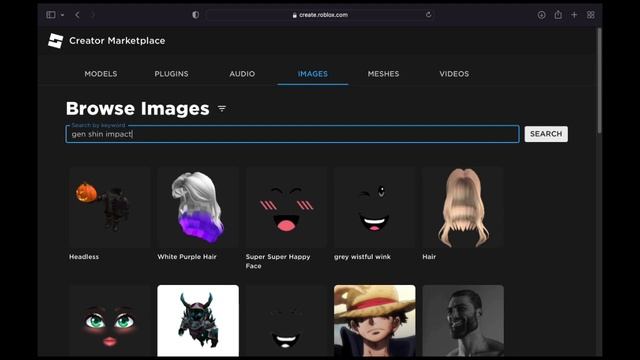The image size is (640, 360).
Task: Switch to the PLUGINS tab
Action: point(171,74)
